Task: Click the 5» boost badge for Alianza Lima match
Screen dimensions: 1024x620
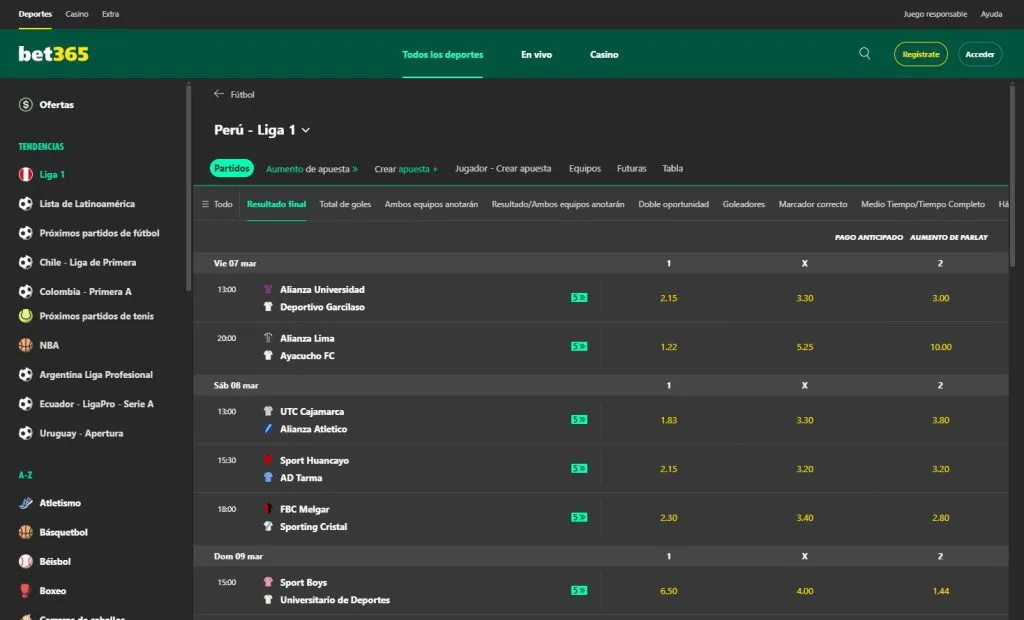Action: (x=577, y=346)
